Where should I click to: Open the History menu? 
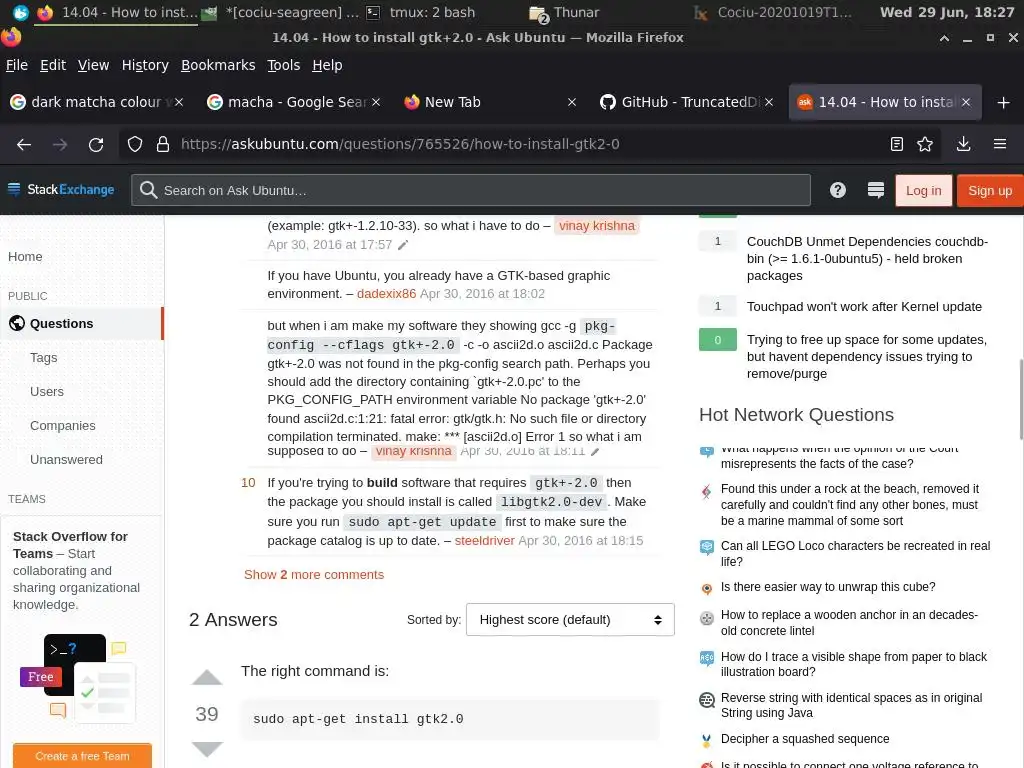(x=145, y=65)
